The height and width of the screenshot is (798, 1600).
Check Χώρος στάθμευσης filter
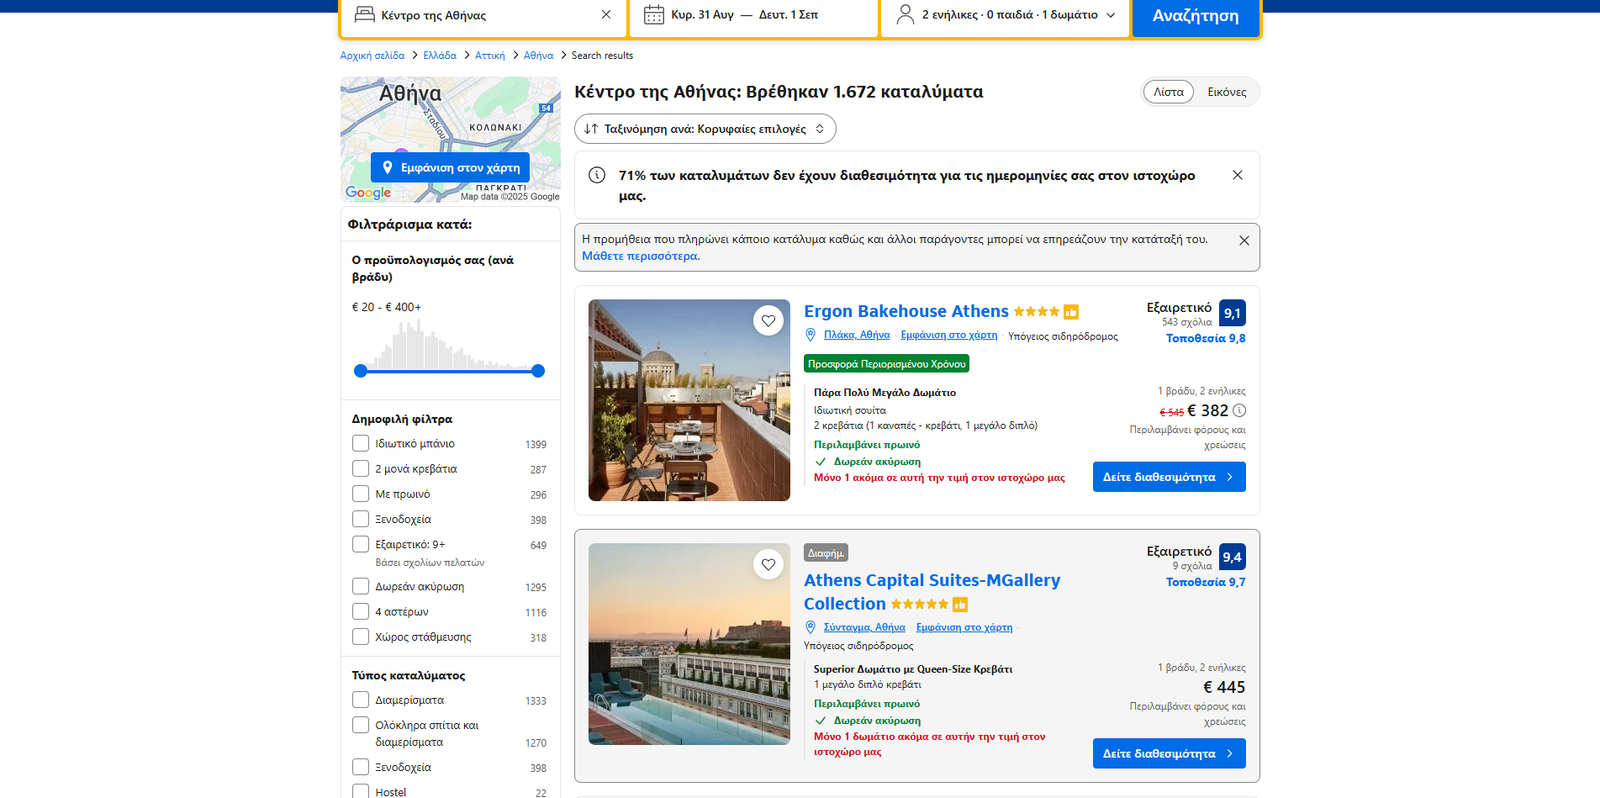361,636
